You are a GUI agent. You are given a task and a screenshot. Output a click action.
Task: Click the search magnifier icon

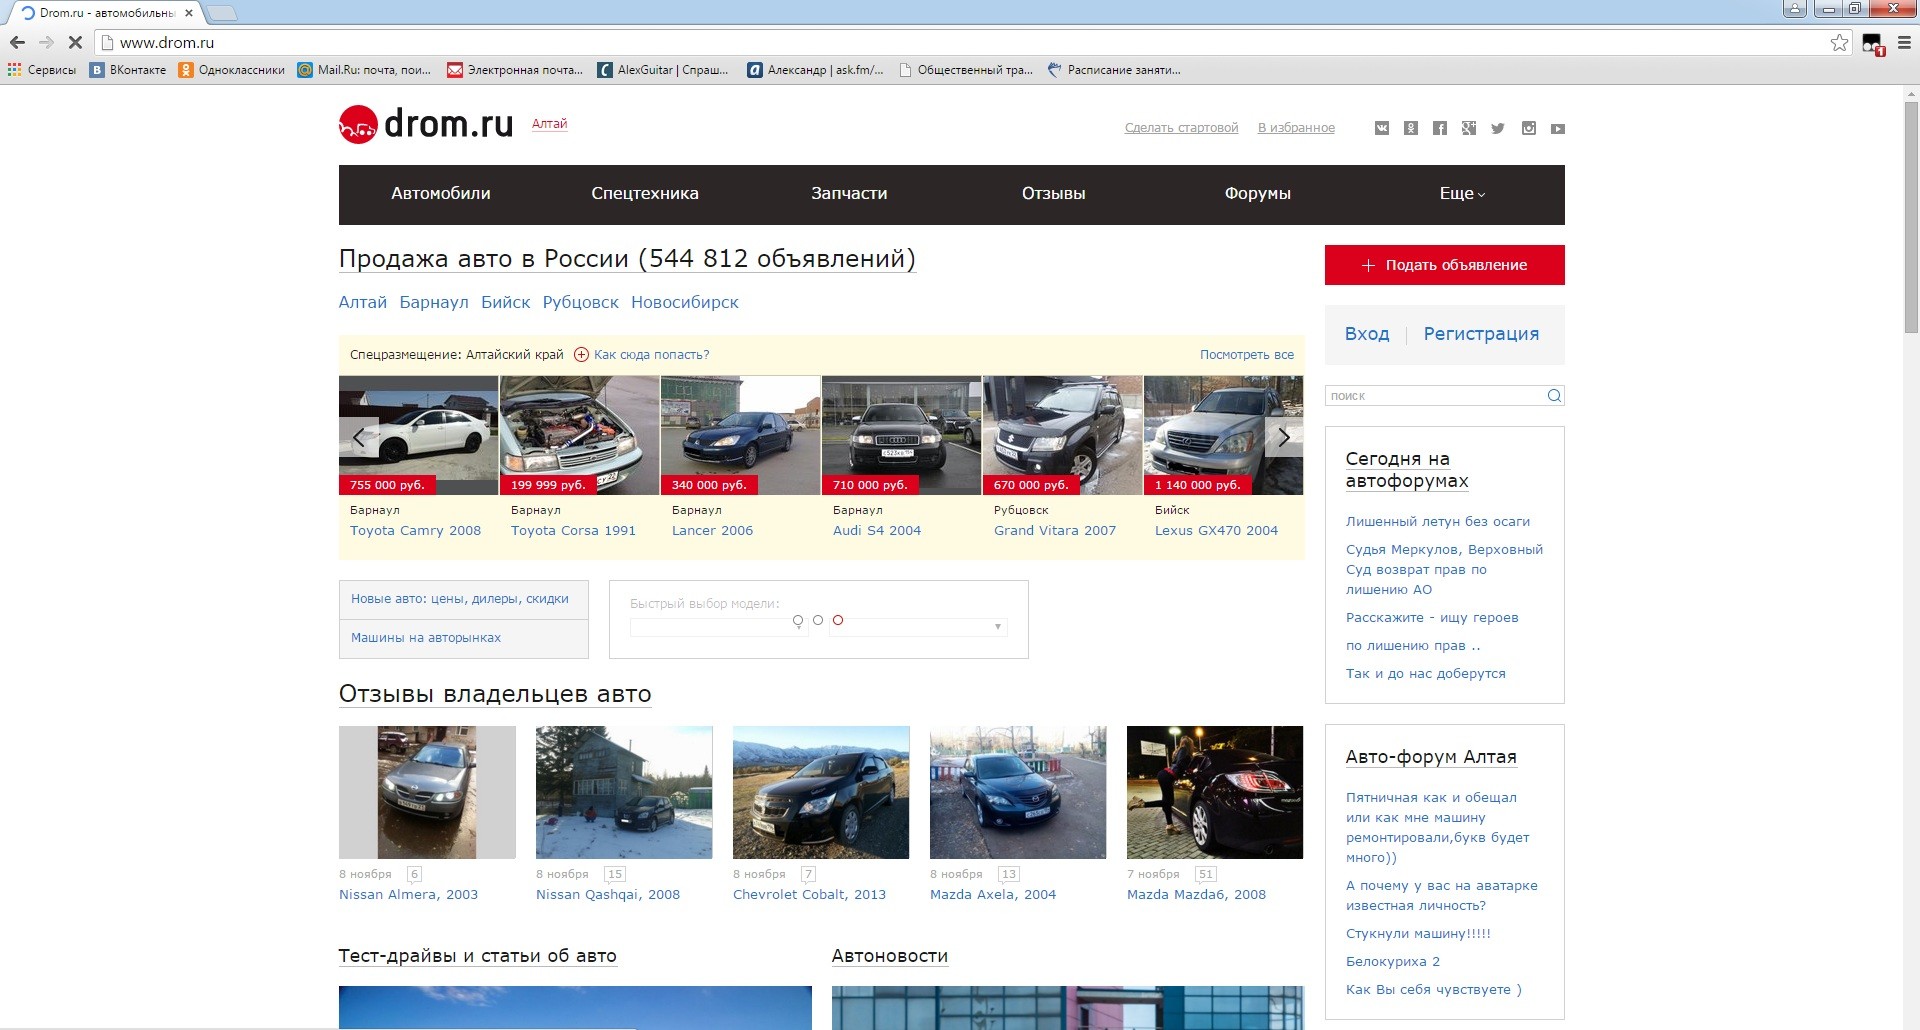(1554, 395)
